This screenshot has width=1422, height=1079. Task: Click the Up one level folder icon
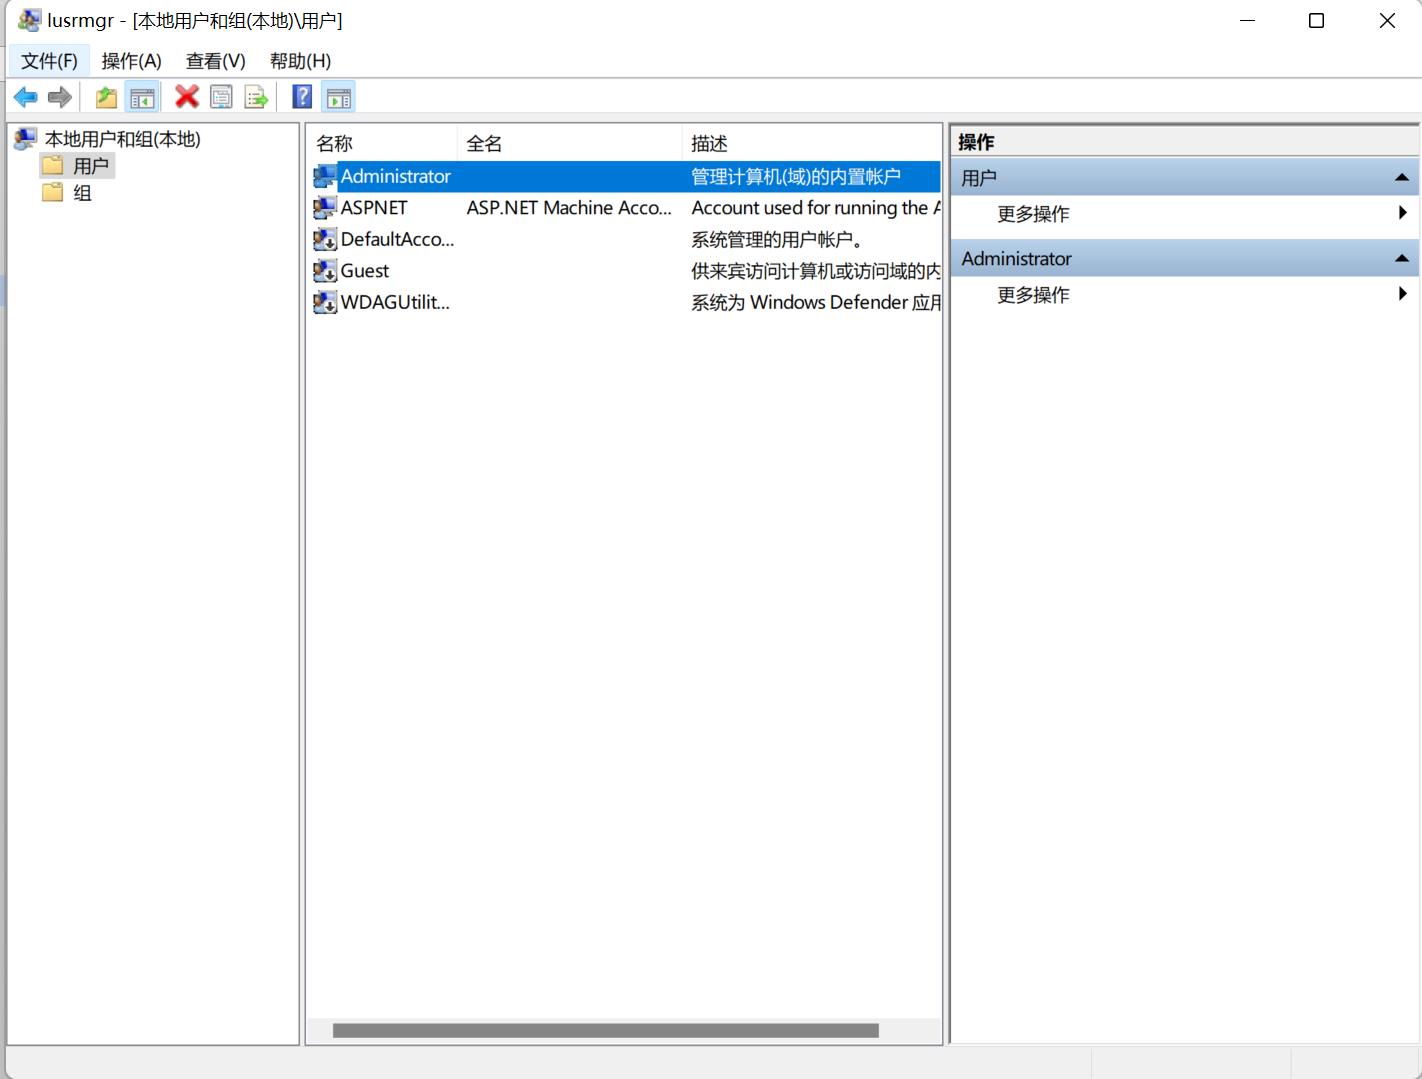(x=106, y=97)
